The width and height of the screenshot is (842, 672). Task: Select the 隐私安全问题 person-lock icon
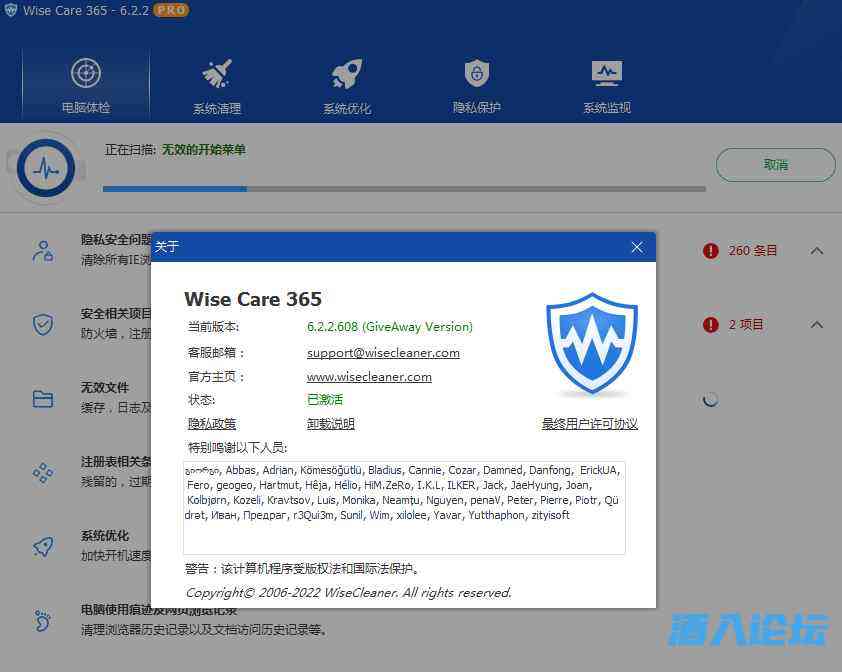coord(43,251)
